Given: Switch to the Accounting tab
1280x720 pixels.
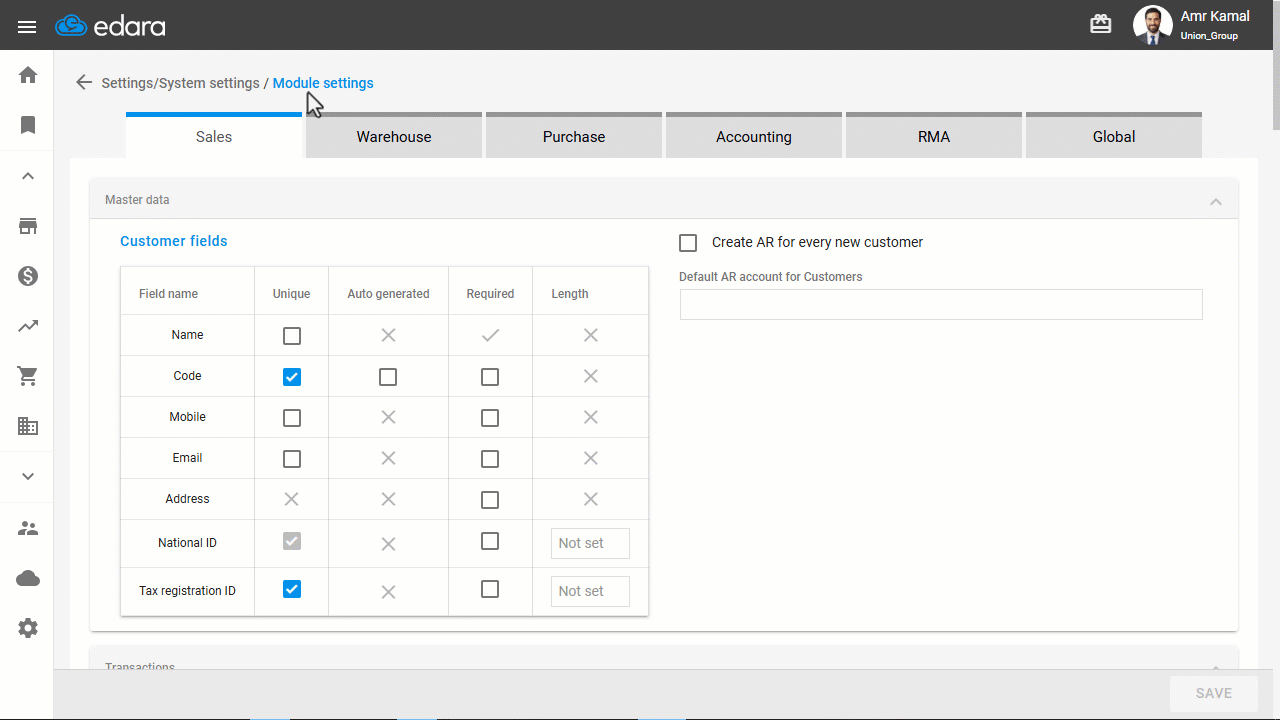Looking at the screenshot, I should [754, 135].
